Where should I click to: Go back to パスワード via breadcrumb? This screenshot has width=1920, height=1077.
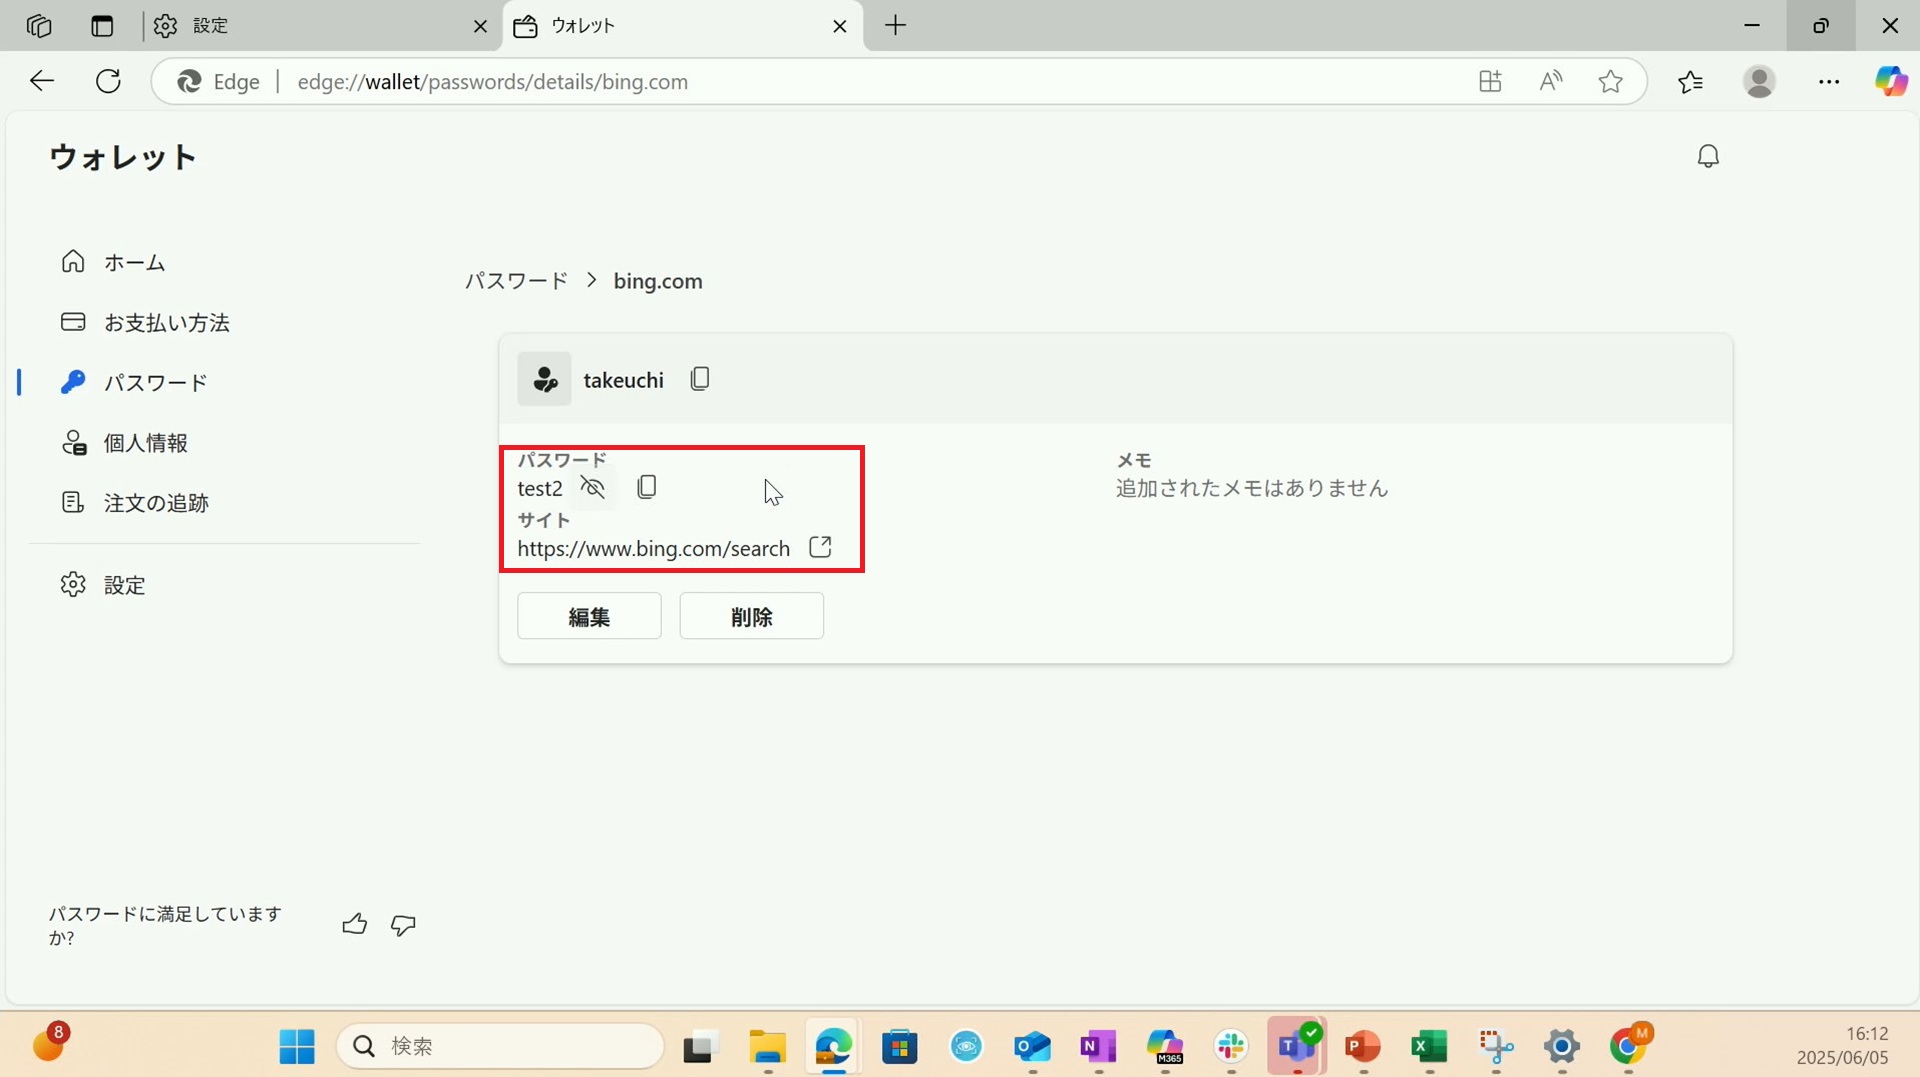pyautogui.click(x=516, y=281)
